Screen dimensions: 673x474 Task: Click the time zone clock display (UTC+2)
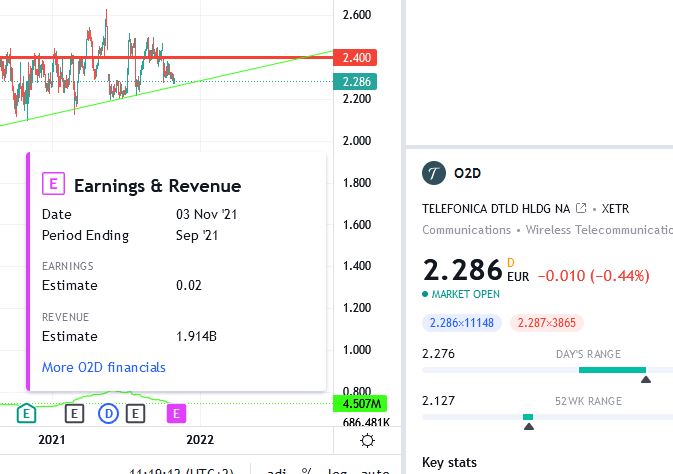[181, 471]
